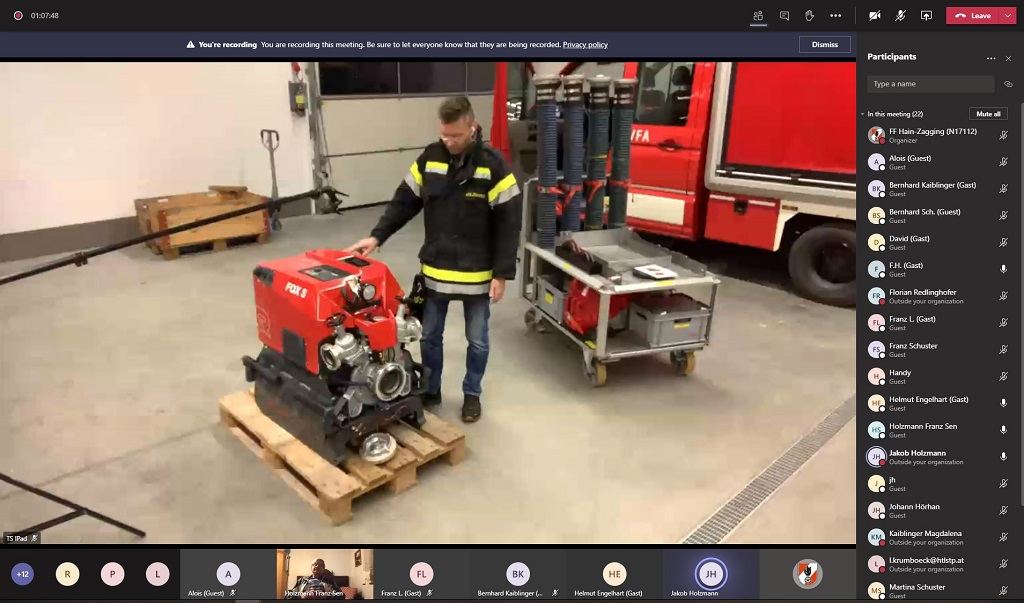Click the raise hand icon

tap(810, 16)
